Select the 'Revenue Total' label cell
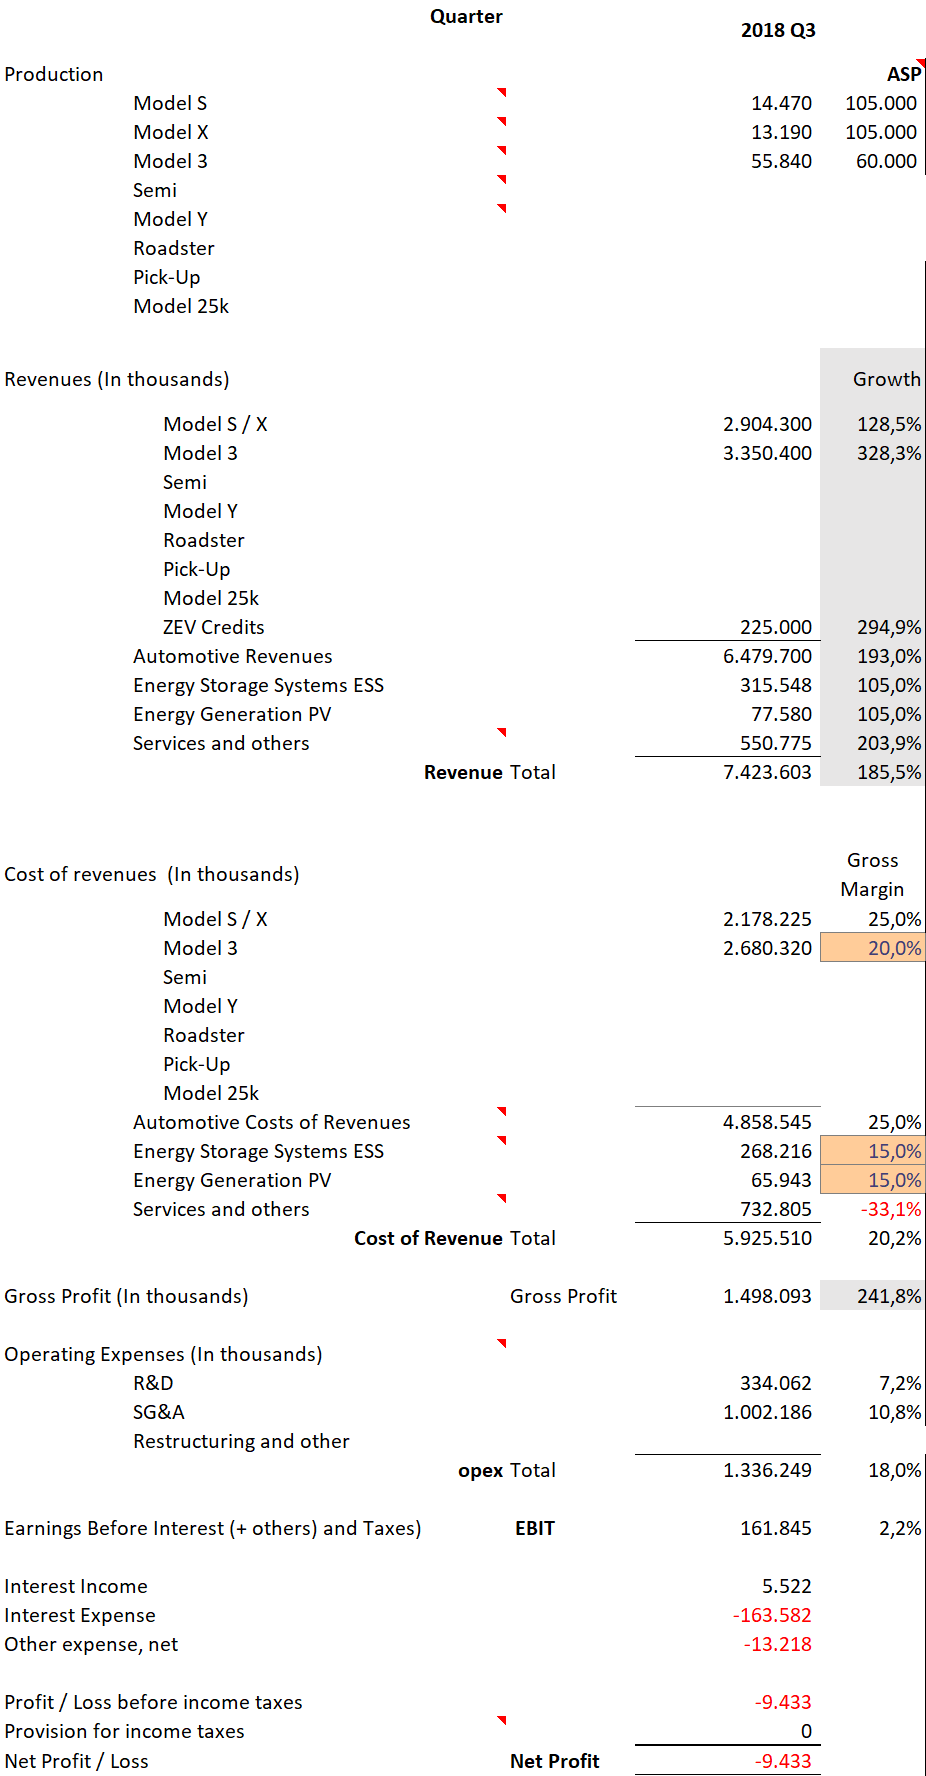 pyautogui.click(x=490, y=772)
